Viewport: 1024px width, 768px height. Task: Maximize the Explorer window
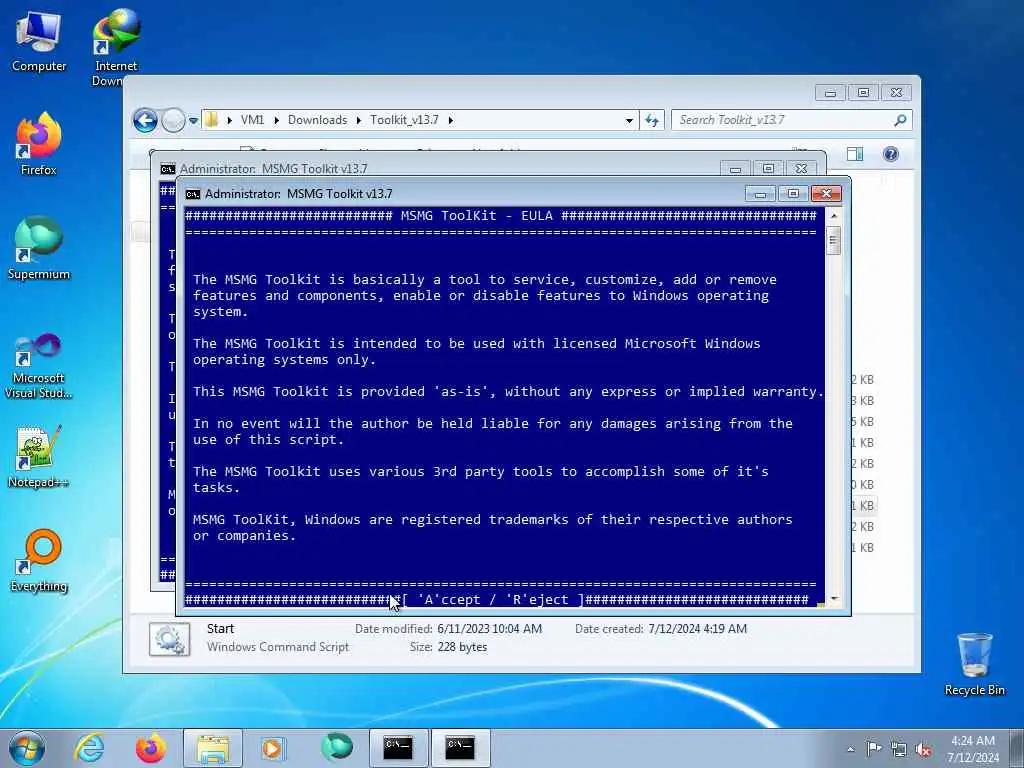(x=863, y=93)
